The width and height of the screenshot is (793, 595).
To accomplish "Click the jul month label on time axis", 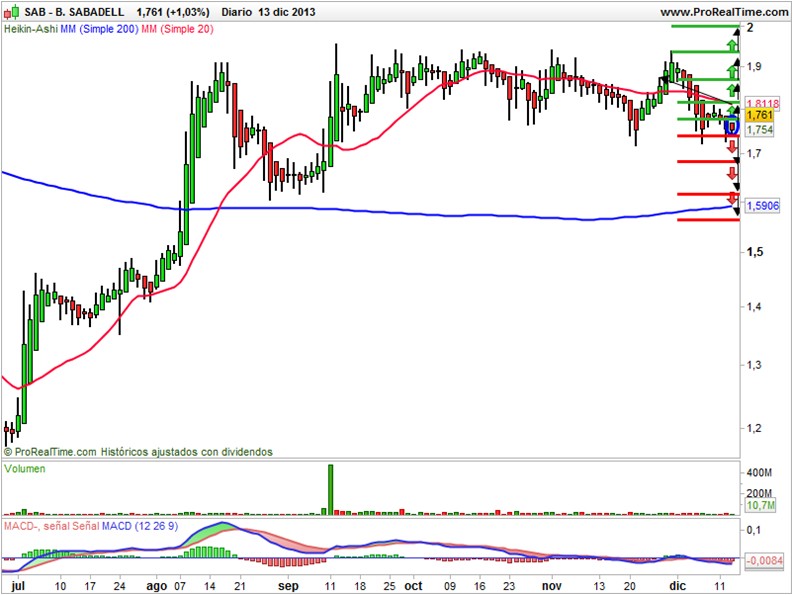I will click(18, 586).
